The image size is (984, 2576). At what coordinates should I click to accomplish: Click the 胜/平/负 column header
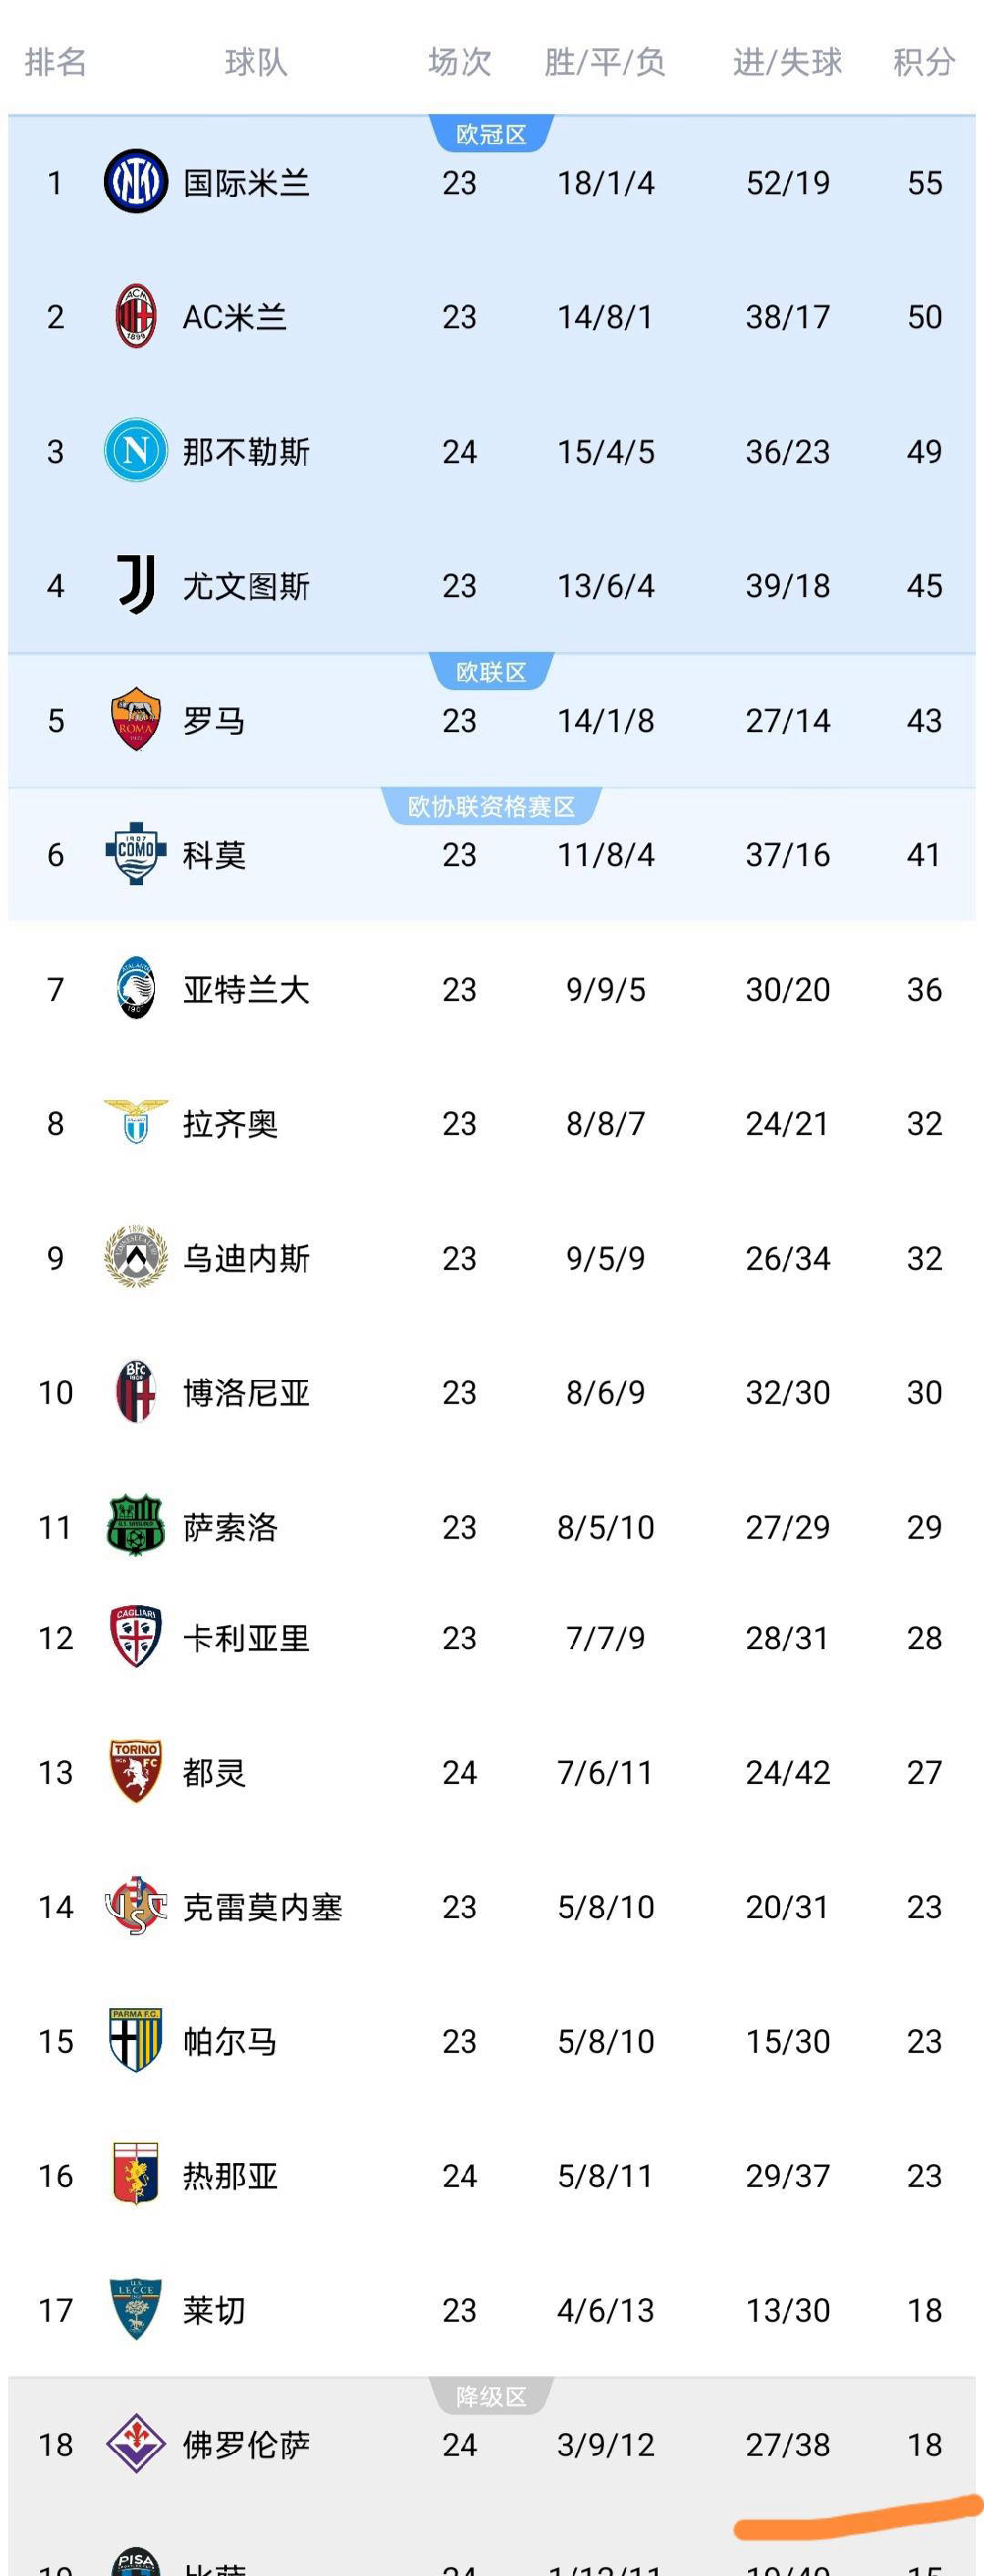604,62
